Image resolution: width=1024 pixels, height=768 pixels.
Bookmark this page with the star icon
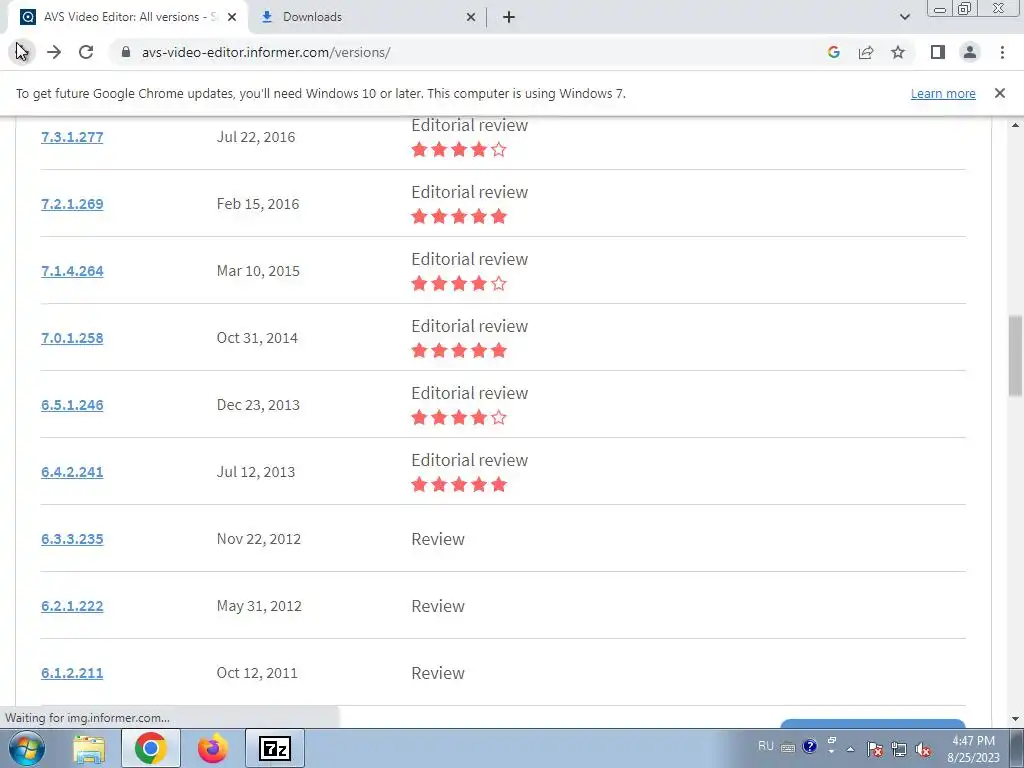tap(898, 52)
